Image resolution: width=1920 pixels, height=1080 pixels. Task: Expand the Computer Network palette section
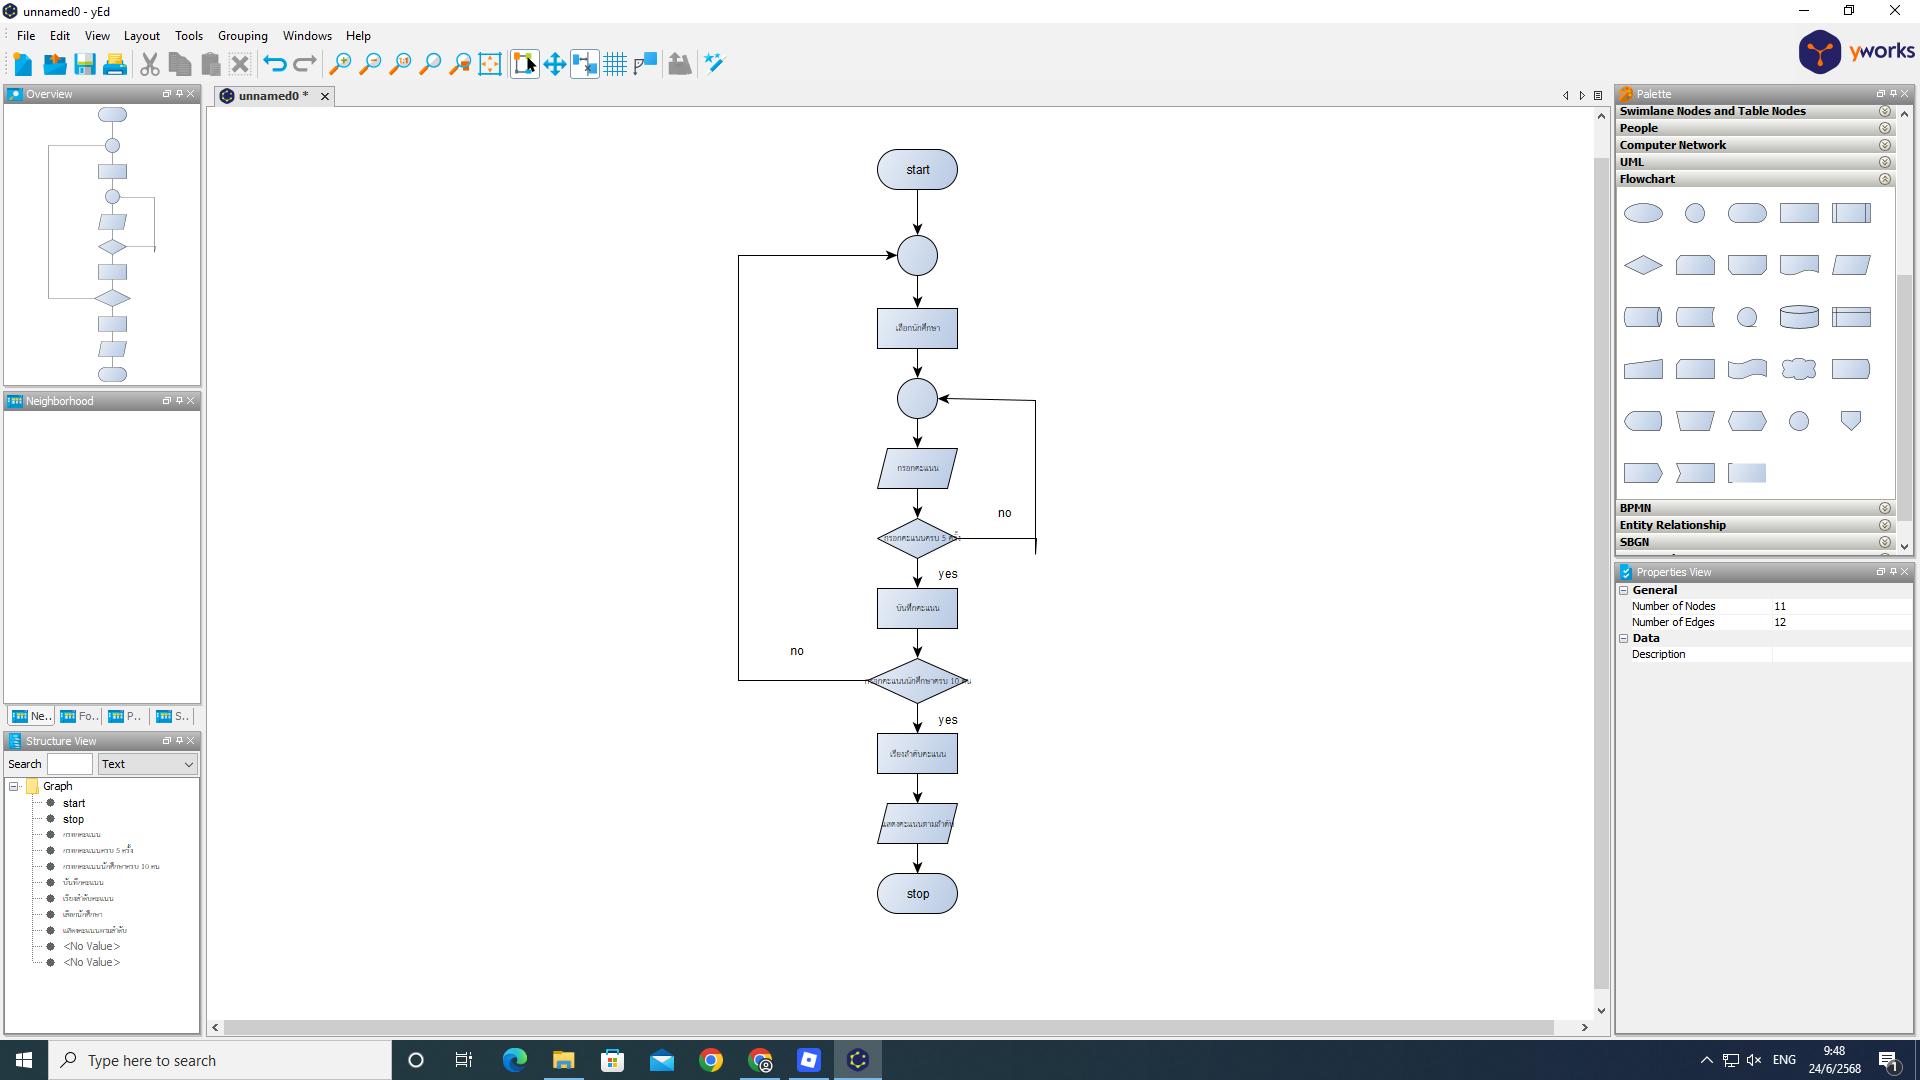(1885, 145)
